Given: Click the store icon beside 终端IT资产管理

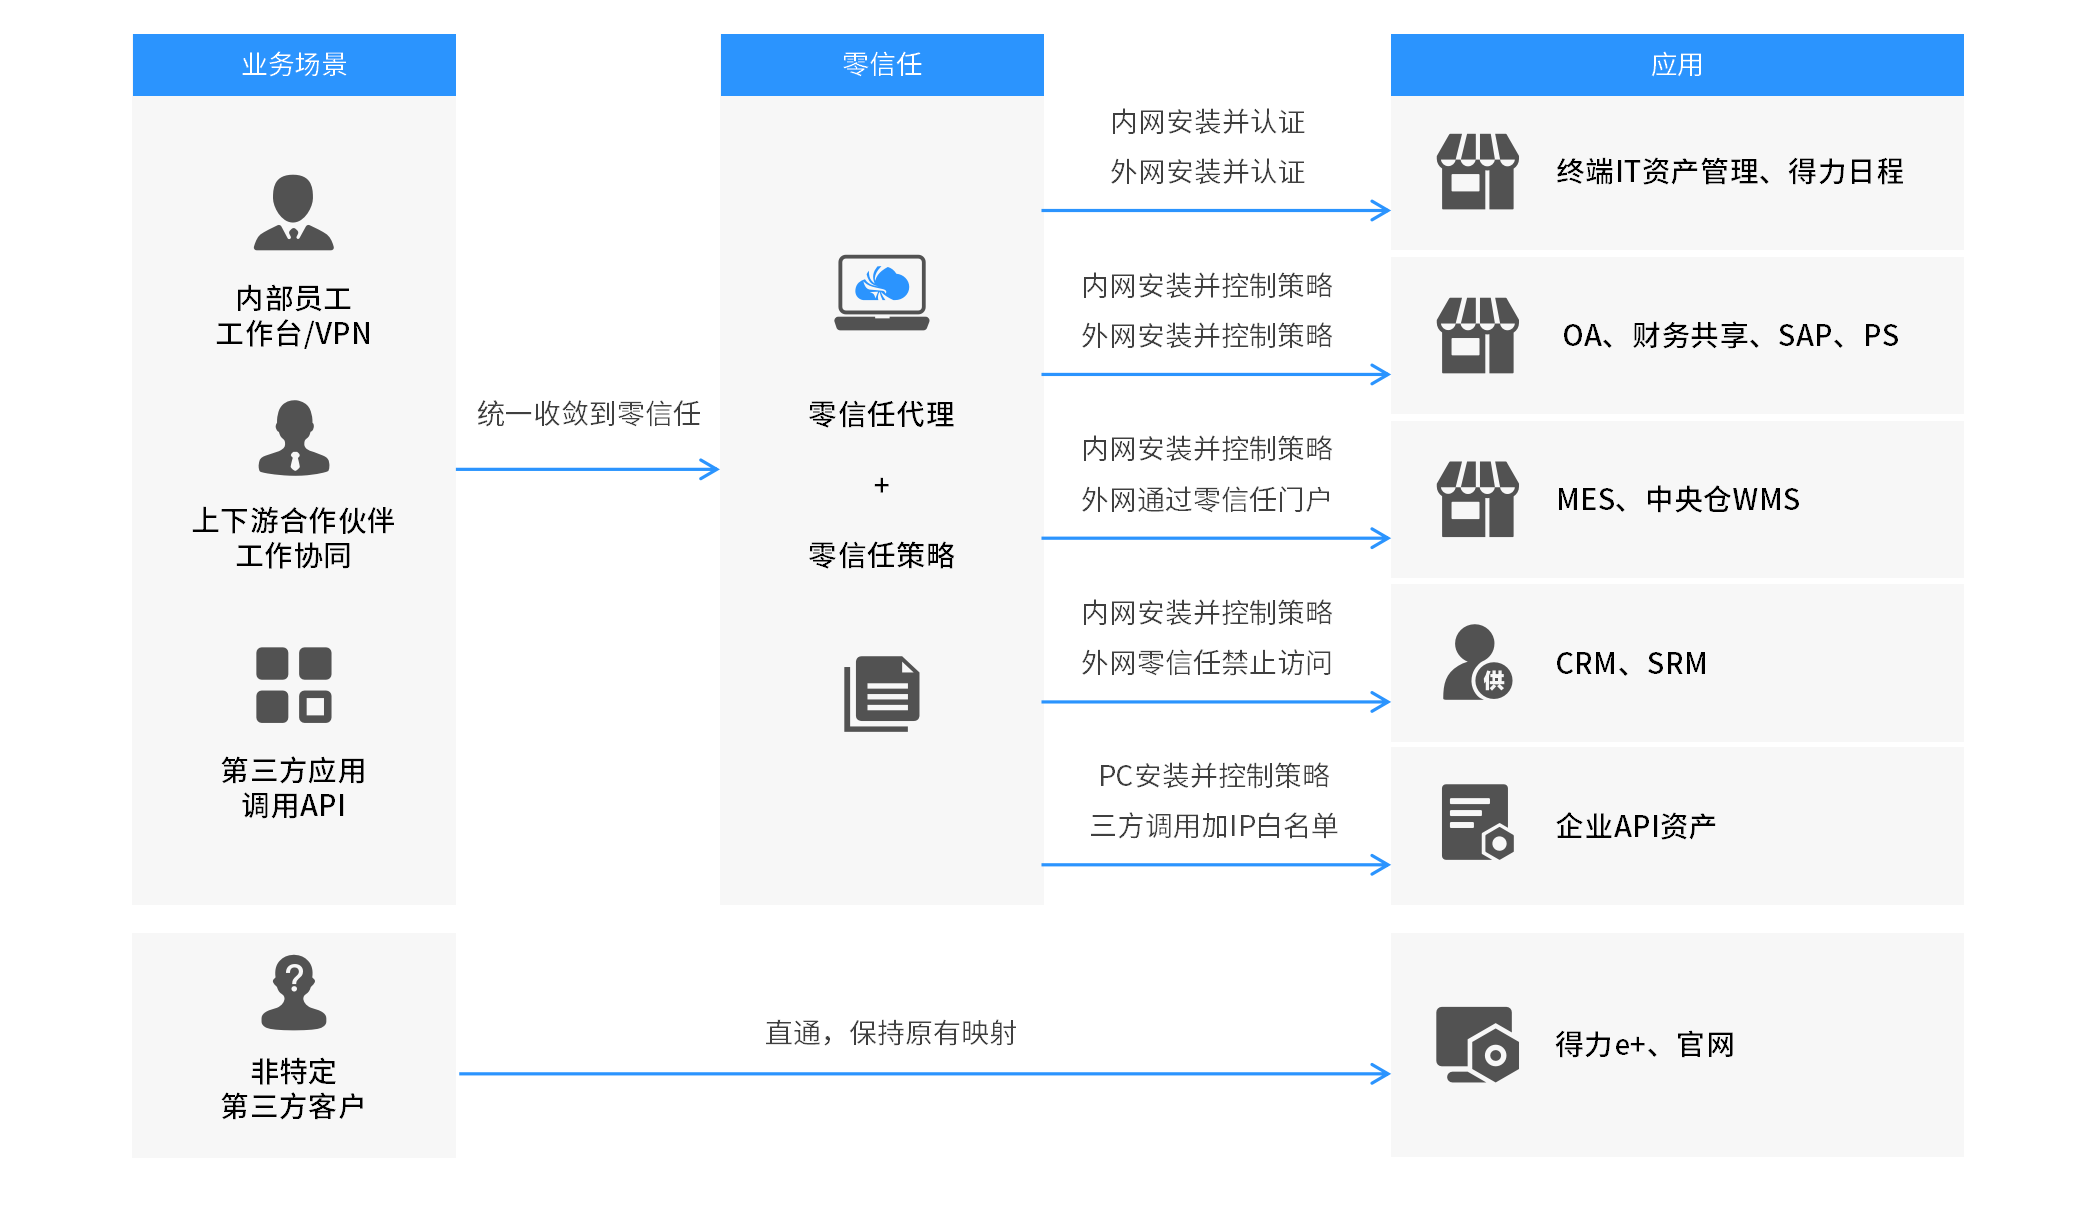Looking at the screenshot, I should [1477, 172].
